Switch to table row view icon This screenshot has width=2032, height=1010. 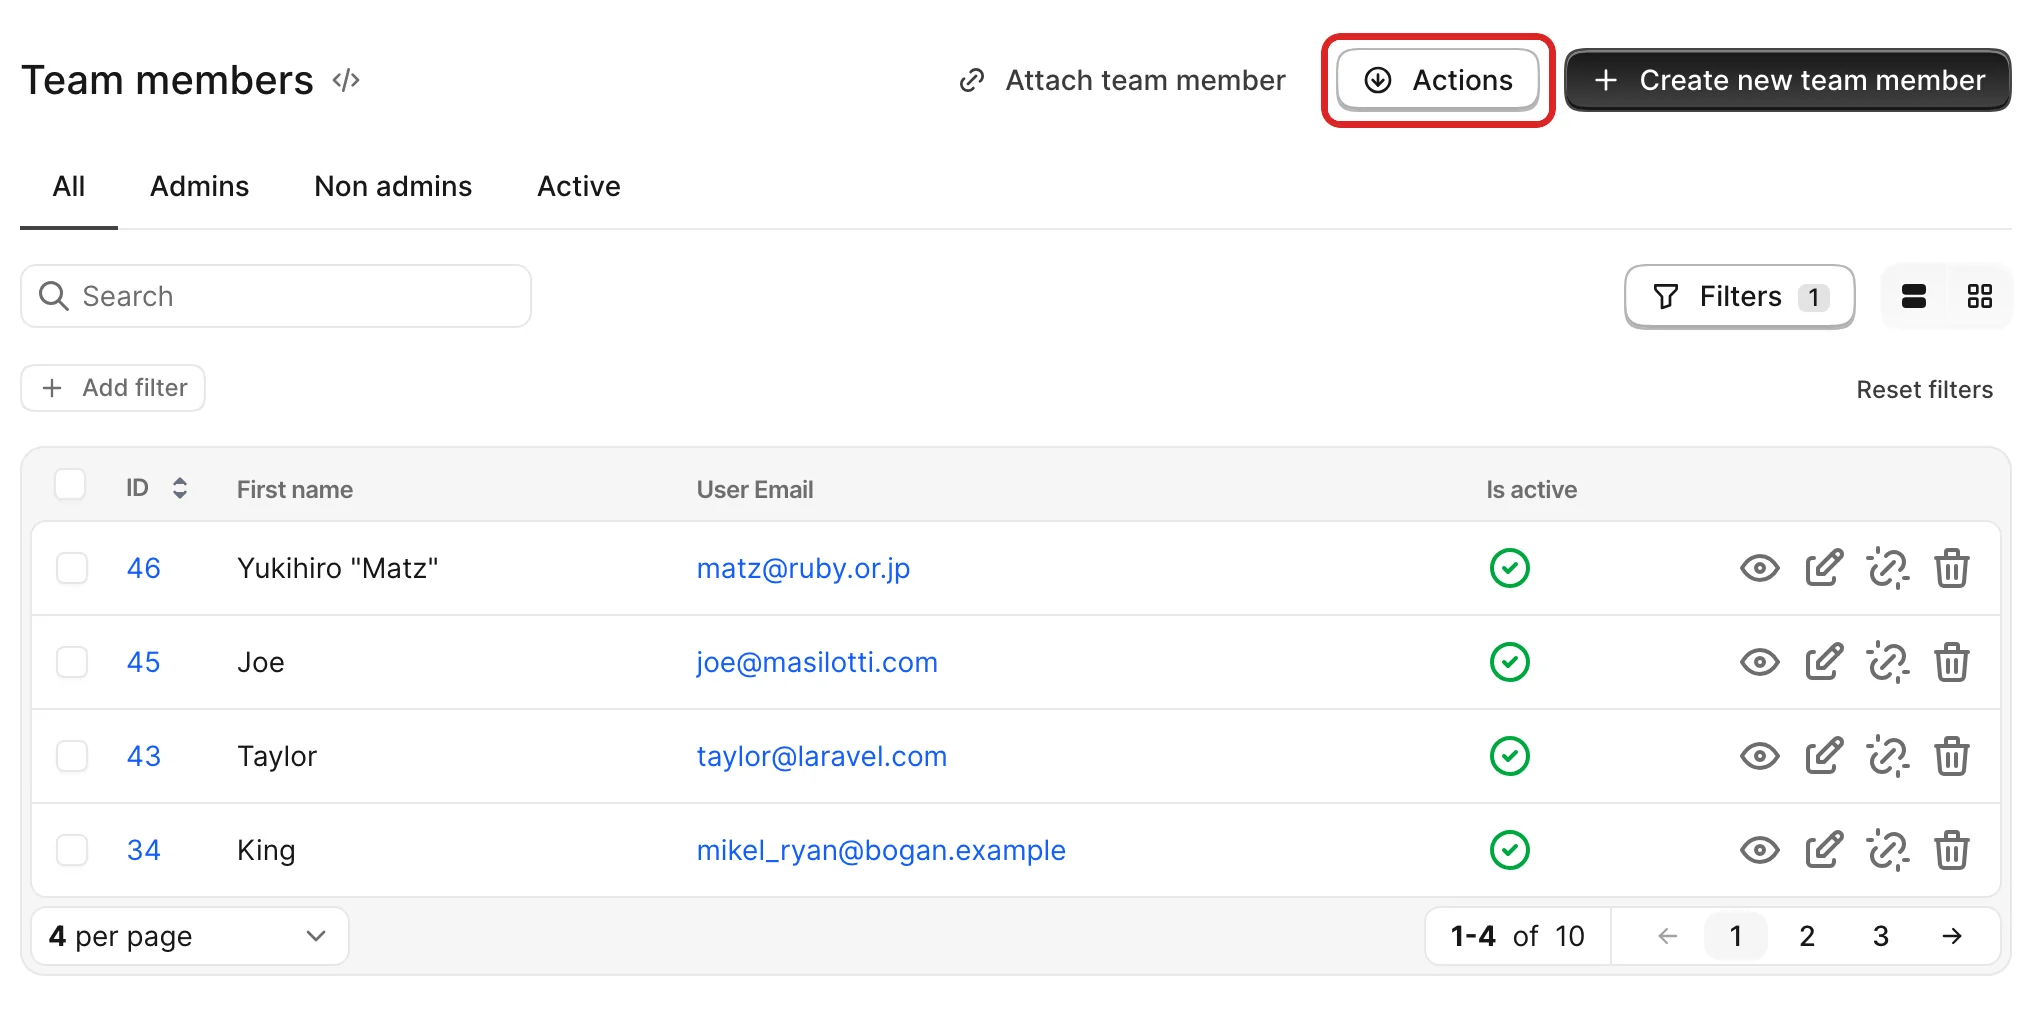(x=1914, y=296)
